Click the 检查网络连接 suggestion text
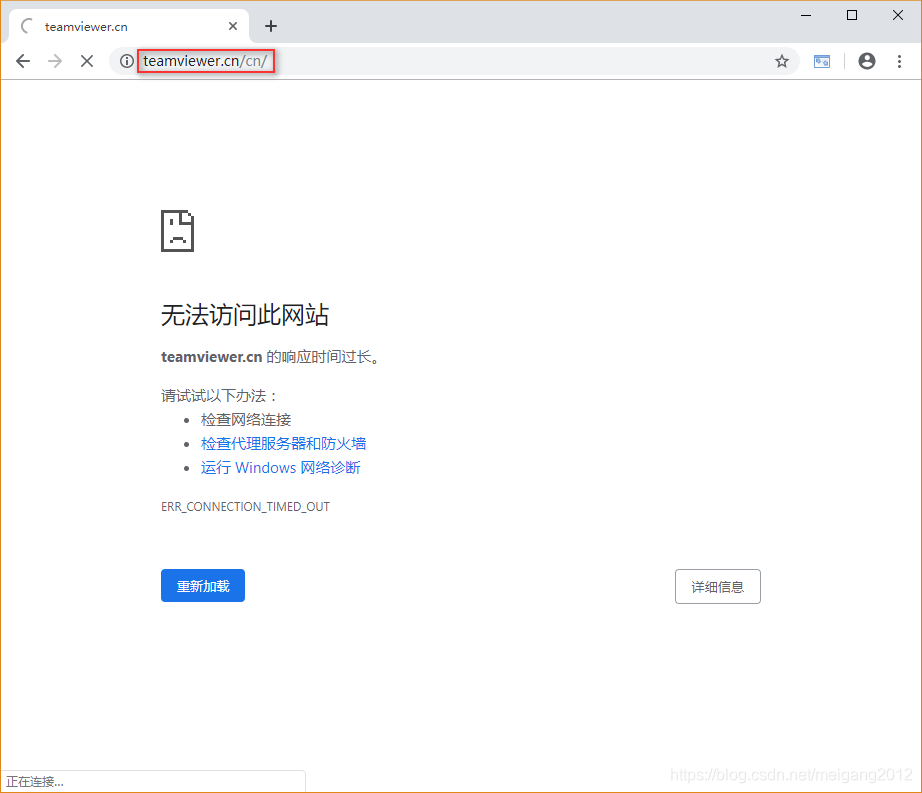Screen dimensions: 922x793 [x=246, y=420]
